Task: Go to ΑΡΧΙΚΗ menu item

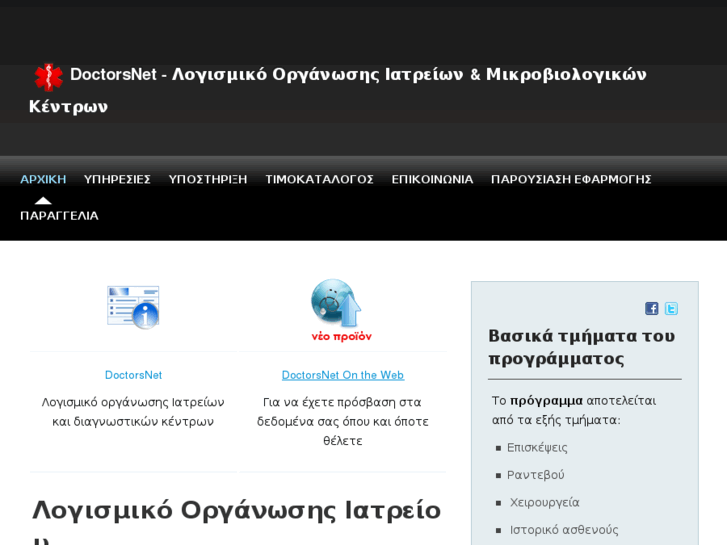Action: pos(43,180)
